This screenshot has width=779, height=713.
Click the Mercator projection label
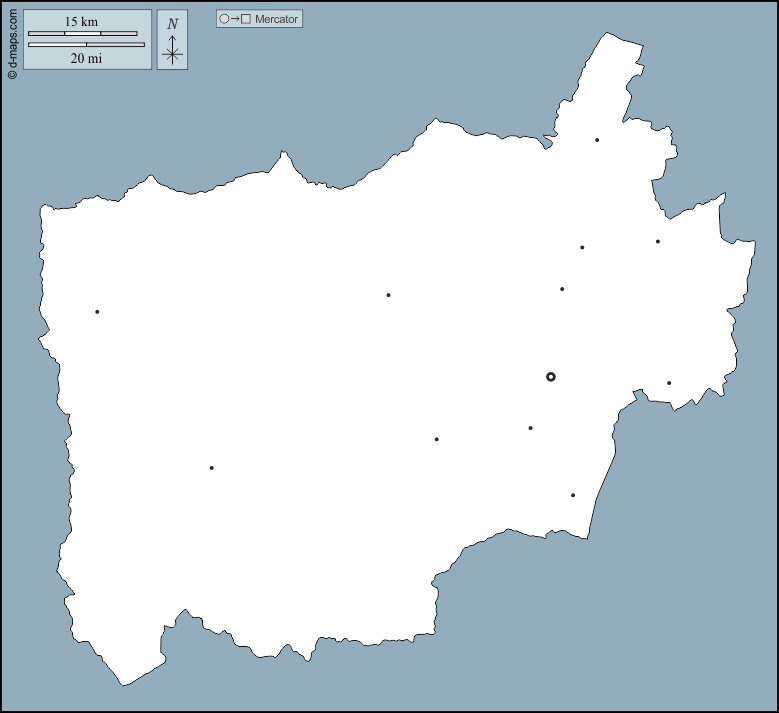click(276, 19)
